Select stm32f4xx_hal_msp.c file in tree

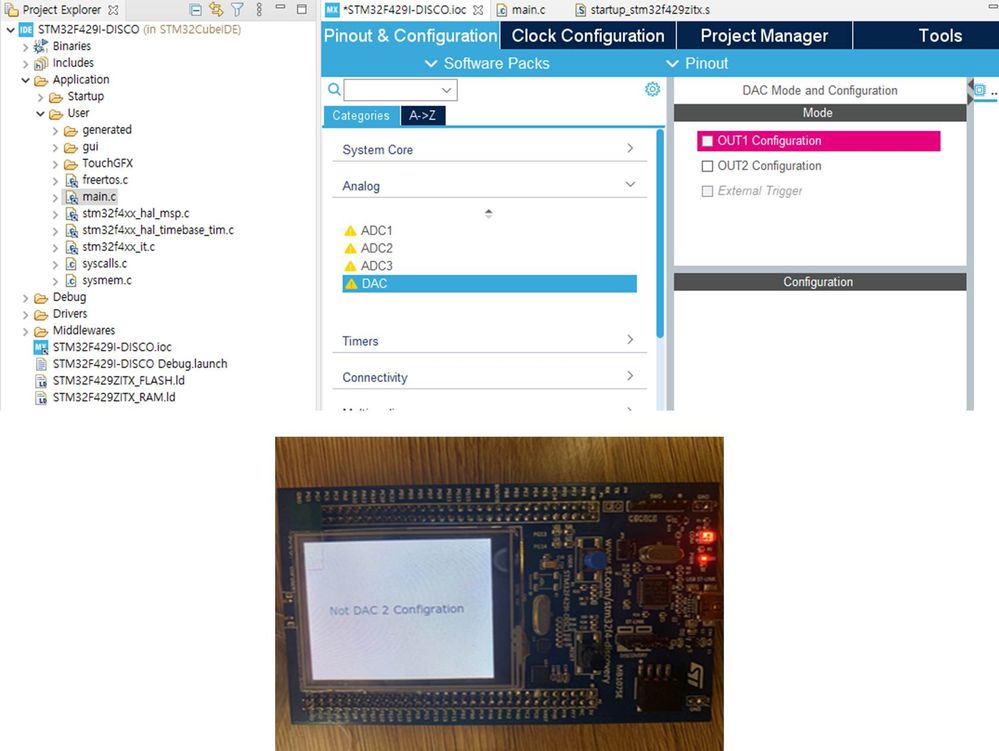[136, 213]
